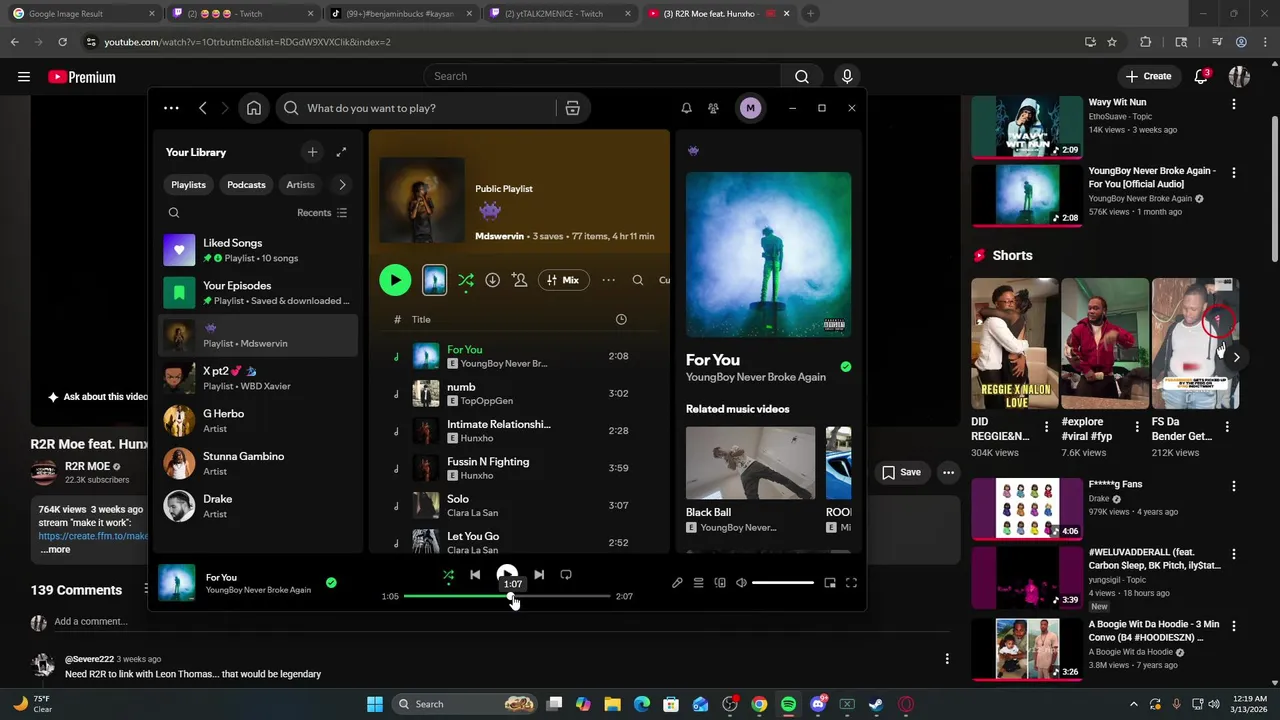Filter library by Playlists
1280x720 pixels.
tap(188, 185)
